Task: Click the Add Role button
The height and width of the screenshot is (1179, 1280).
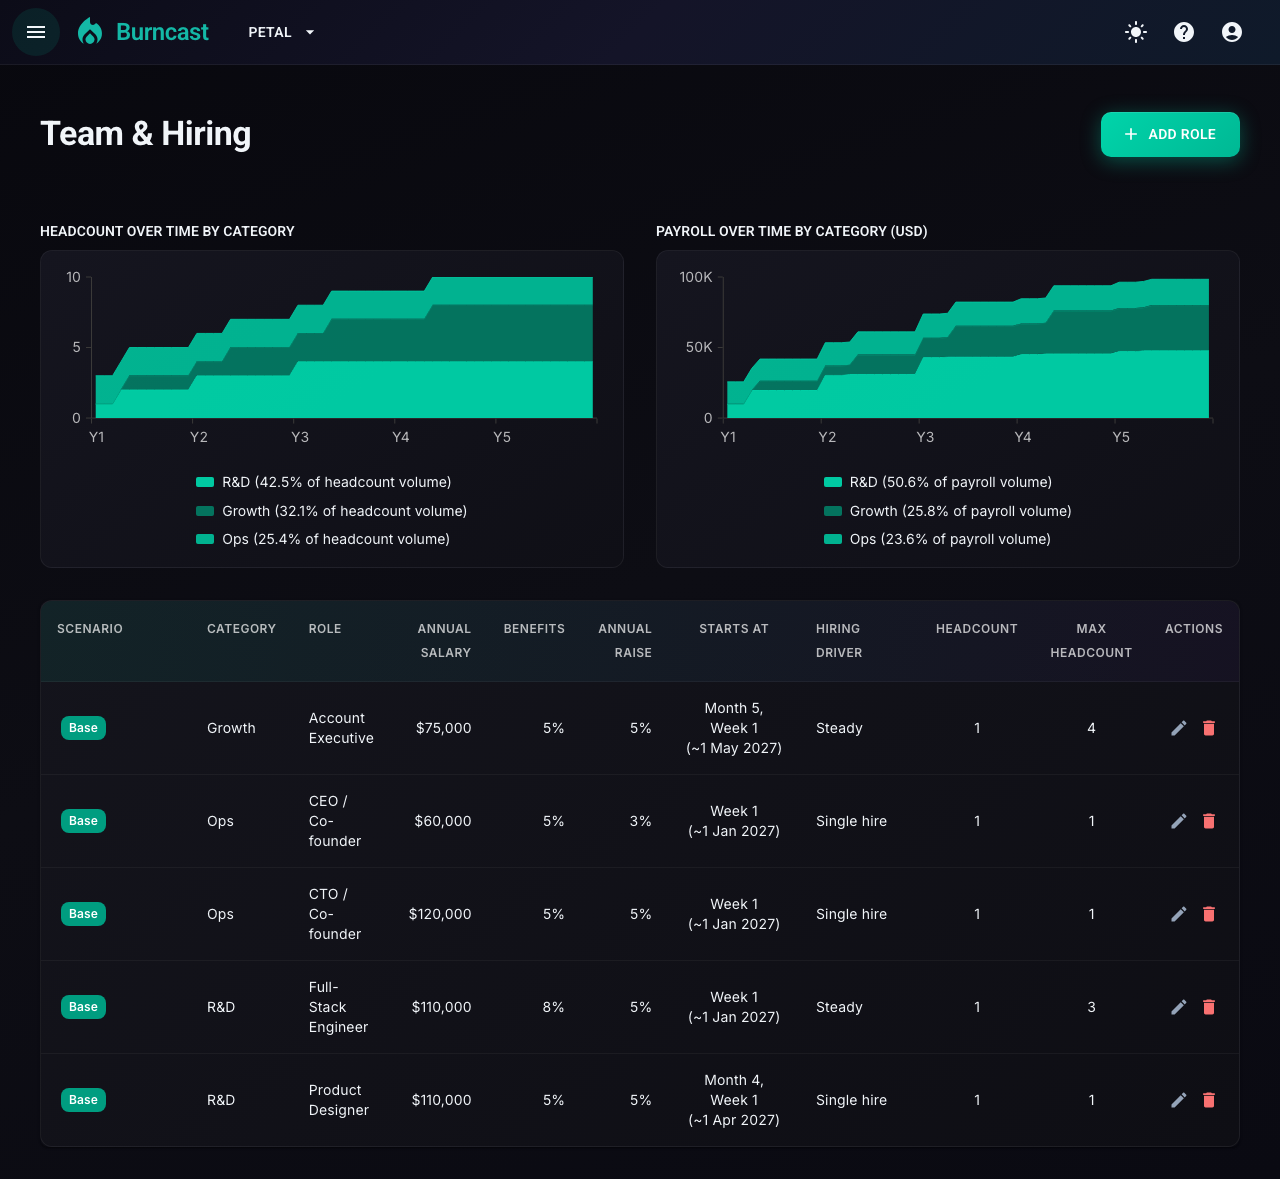Action: pyautogui.click(x=1170, y=134)
